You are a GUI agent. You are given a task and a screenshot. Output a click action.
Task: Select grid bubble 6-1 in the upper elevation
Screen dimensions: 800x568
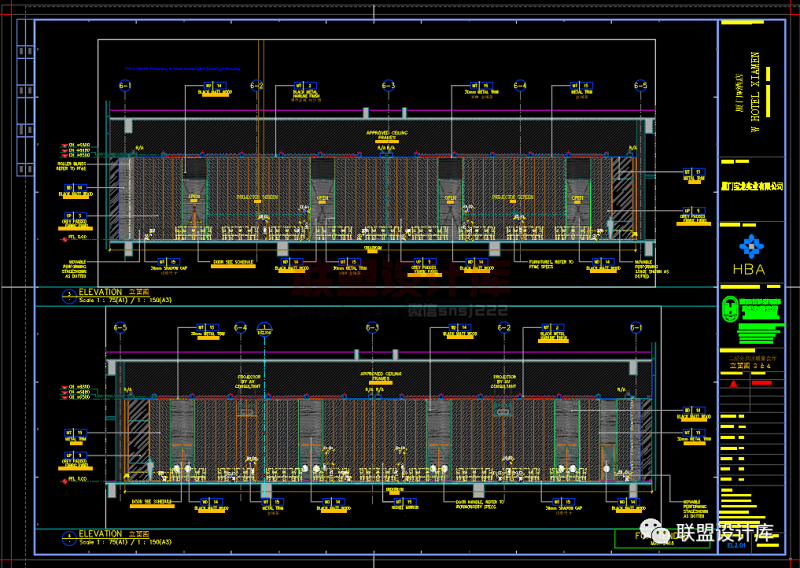click(x=126, y=86)
